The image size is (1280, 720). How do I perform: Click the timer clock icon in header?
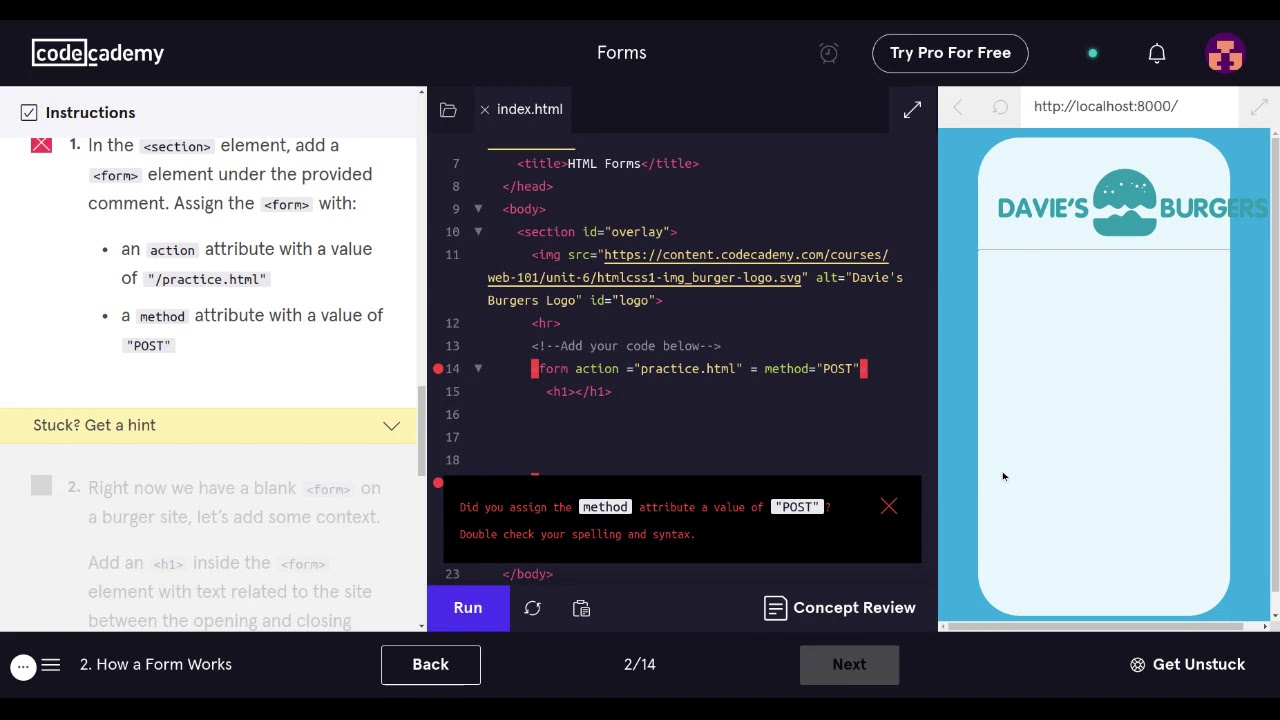[x=829, y=53]
